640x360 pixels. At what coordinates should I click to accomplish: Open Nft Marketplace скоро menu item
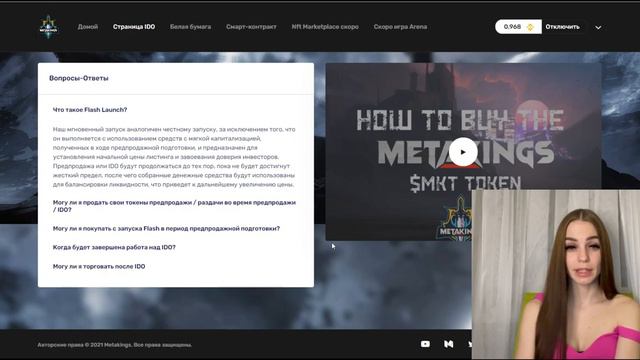[325, 27]
